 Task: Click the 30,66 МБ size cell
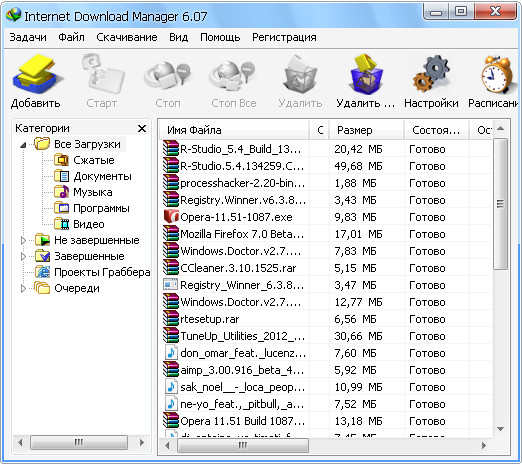(x=358, y=336)
